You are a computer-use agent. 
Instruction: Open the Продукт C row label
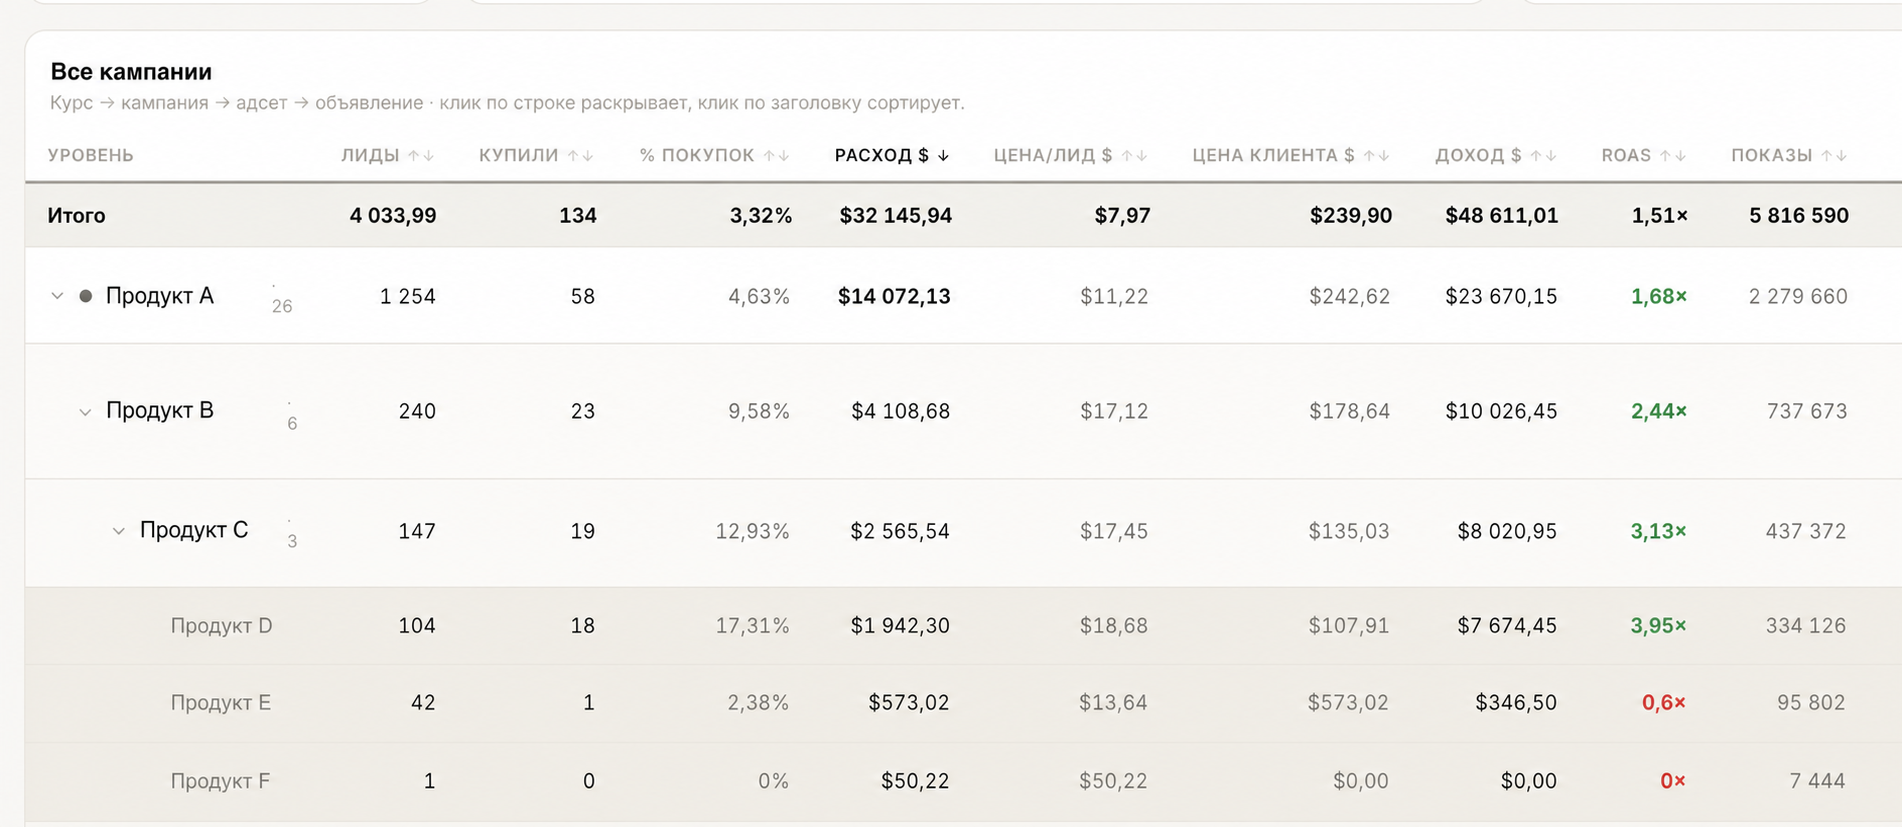pyautogui.click(x=194, y=530)
